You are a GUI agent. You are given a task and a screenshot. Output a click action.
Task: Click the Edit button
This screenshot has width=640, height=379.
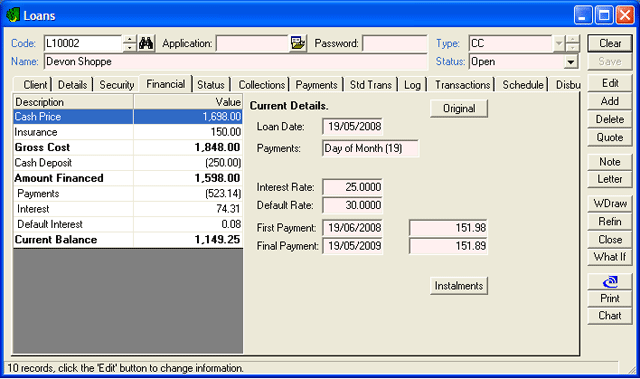click(x=610, y=83)
